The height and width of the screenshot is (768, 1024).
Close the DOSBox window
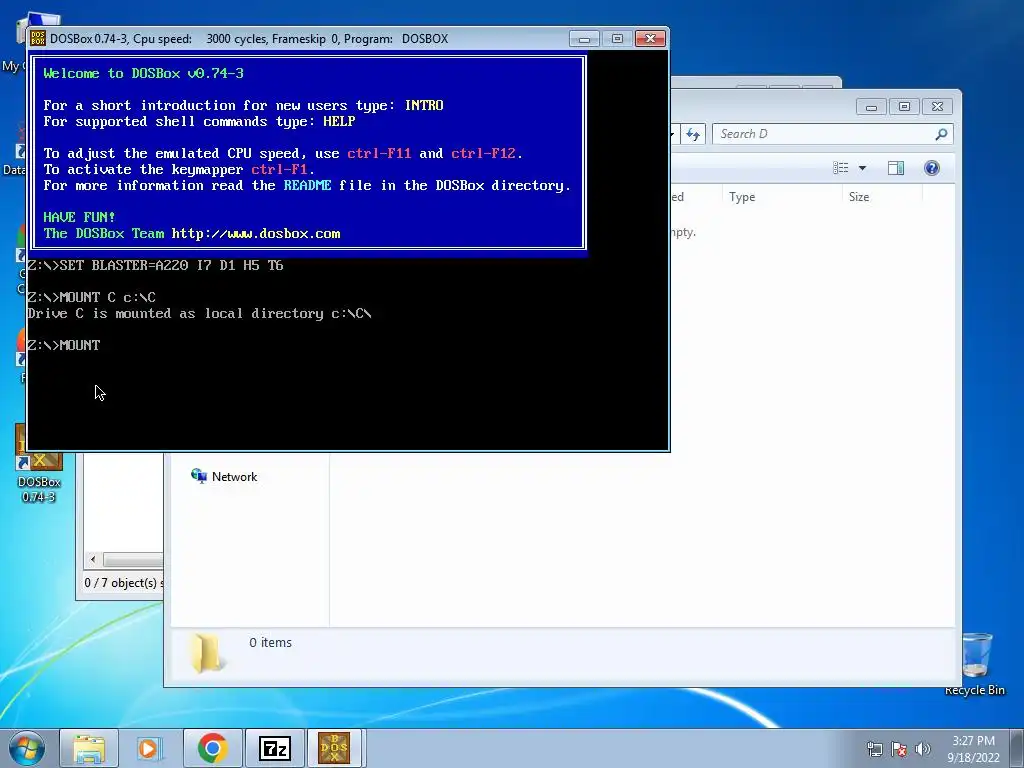650,39
